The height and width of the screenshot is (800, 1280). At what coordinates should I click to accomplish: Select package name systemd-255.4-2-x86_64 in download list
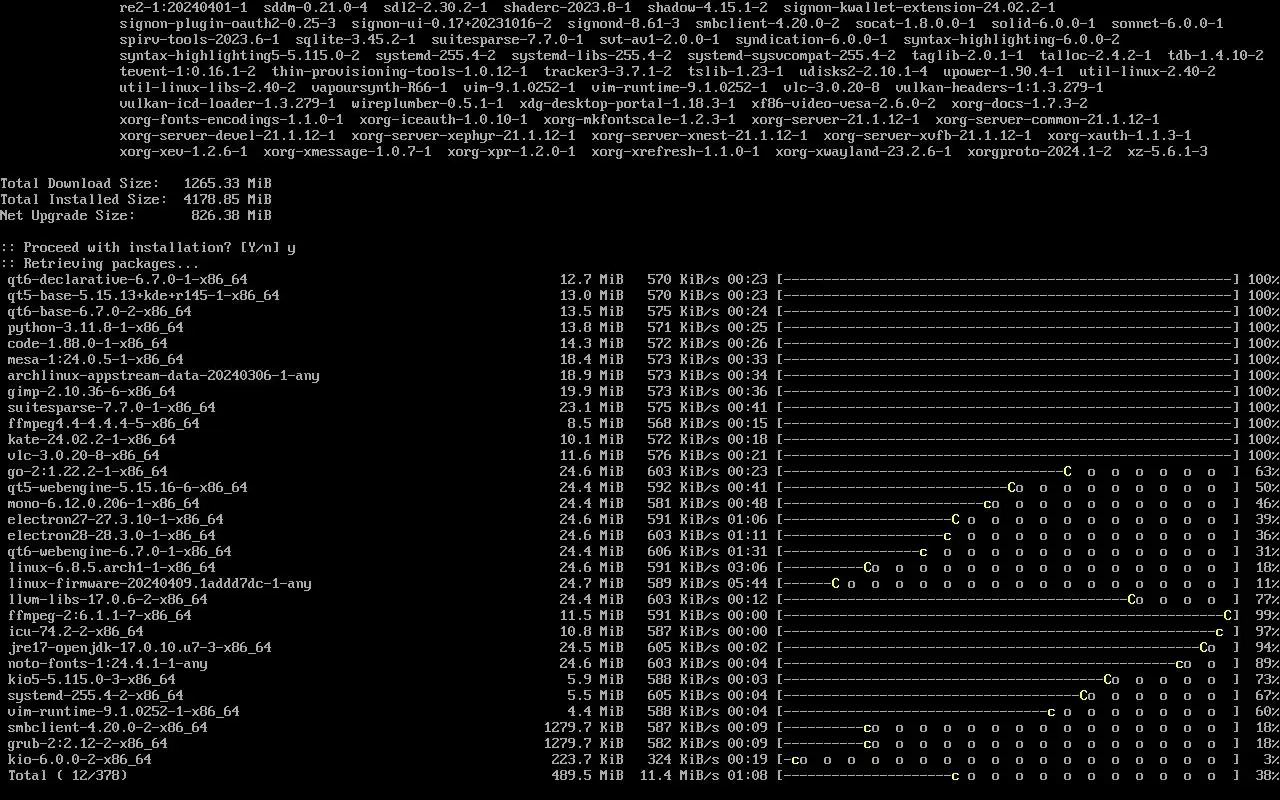pyautogui.click(x=96, y=695)
